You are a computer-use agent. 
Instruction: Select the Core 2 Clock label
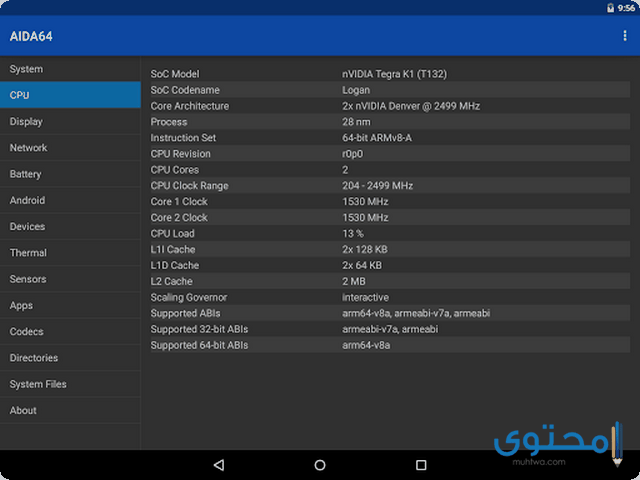(179, 217)
